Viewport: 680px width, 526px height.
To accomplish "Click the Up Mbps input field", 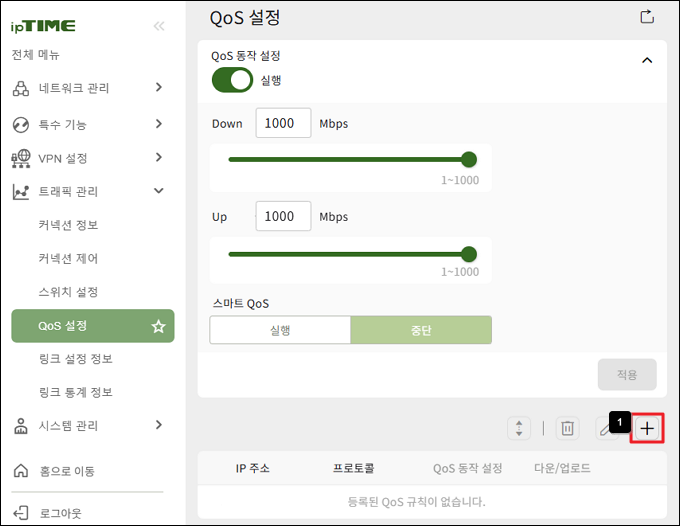I will pos(283,216).
